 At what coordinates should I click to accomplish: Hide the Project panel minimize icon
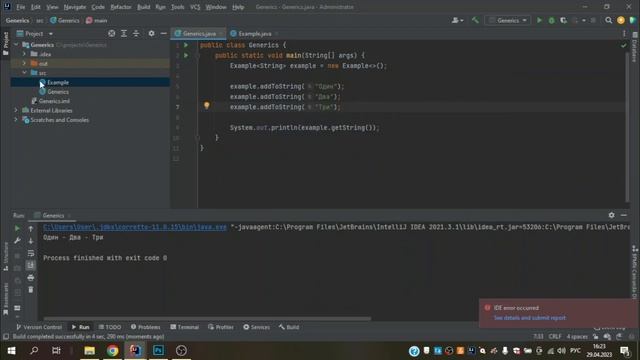[x=163, y=33]
